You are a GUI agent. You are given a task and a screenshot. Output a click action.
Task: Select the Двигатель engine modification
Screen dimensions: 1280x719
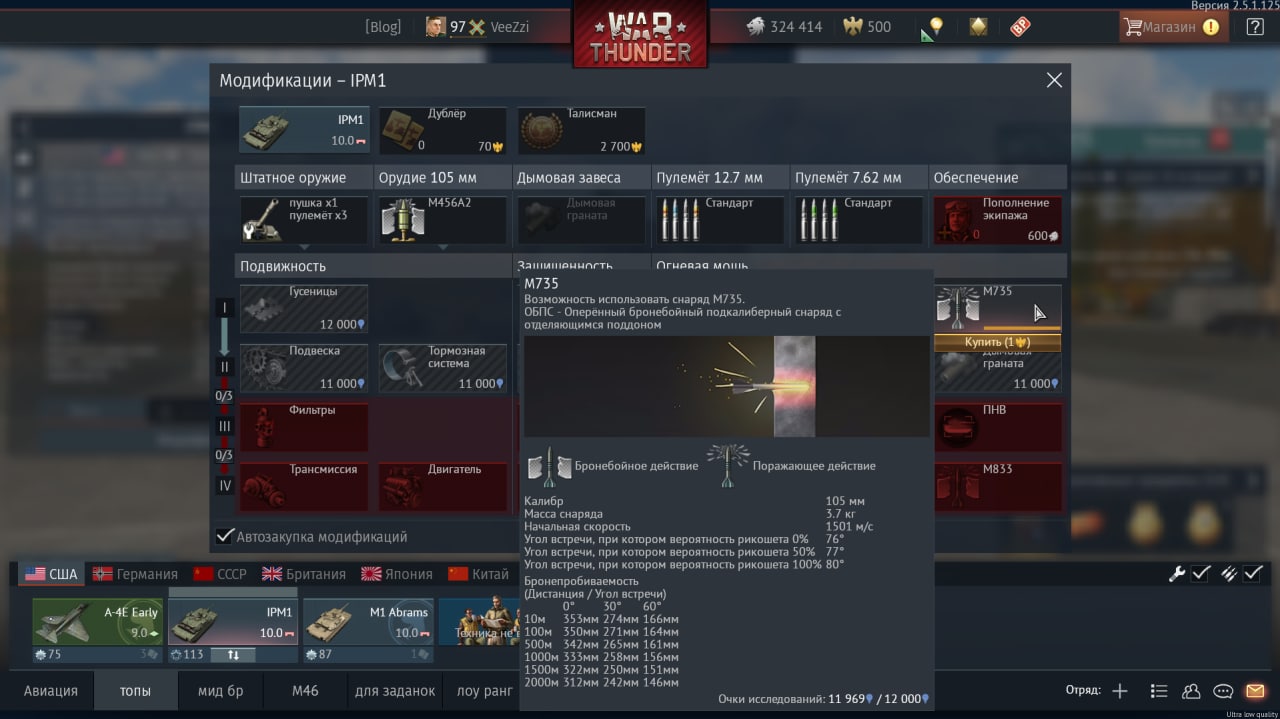pos(442,486)
